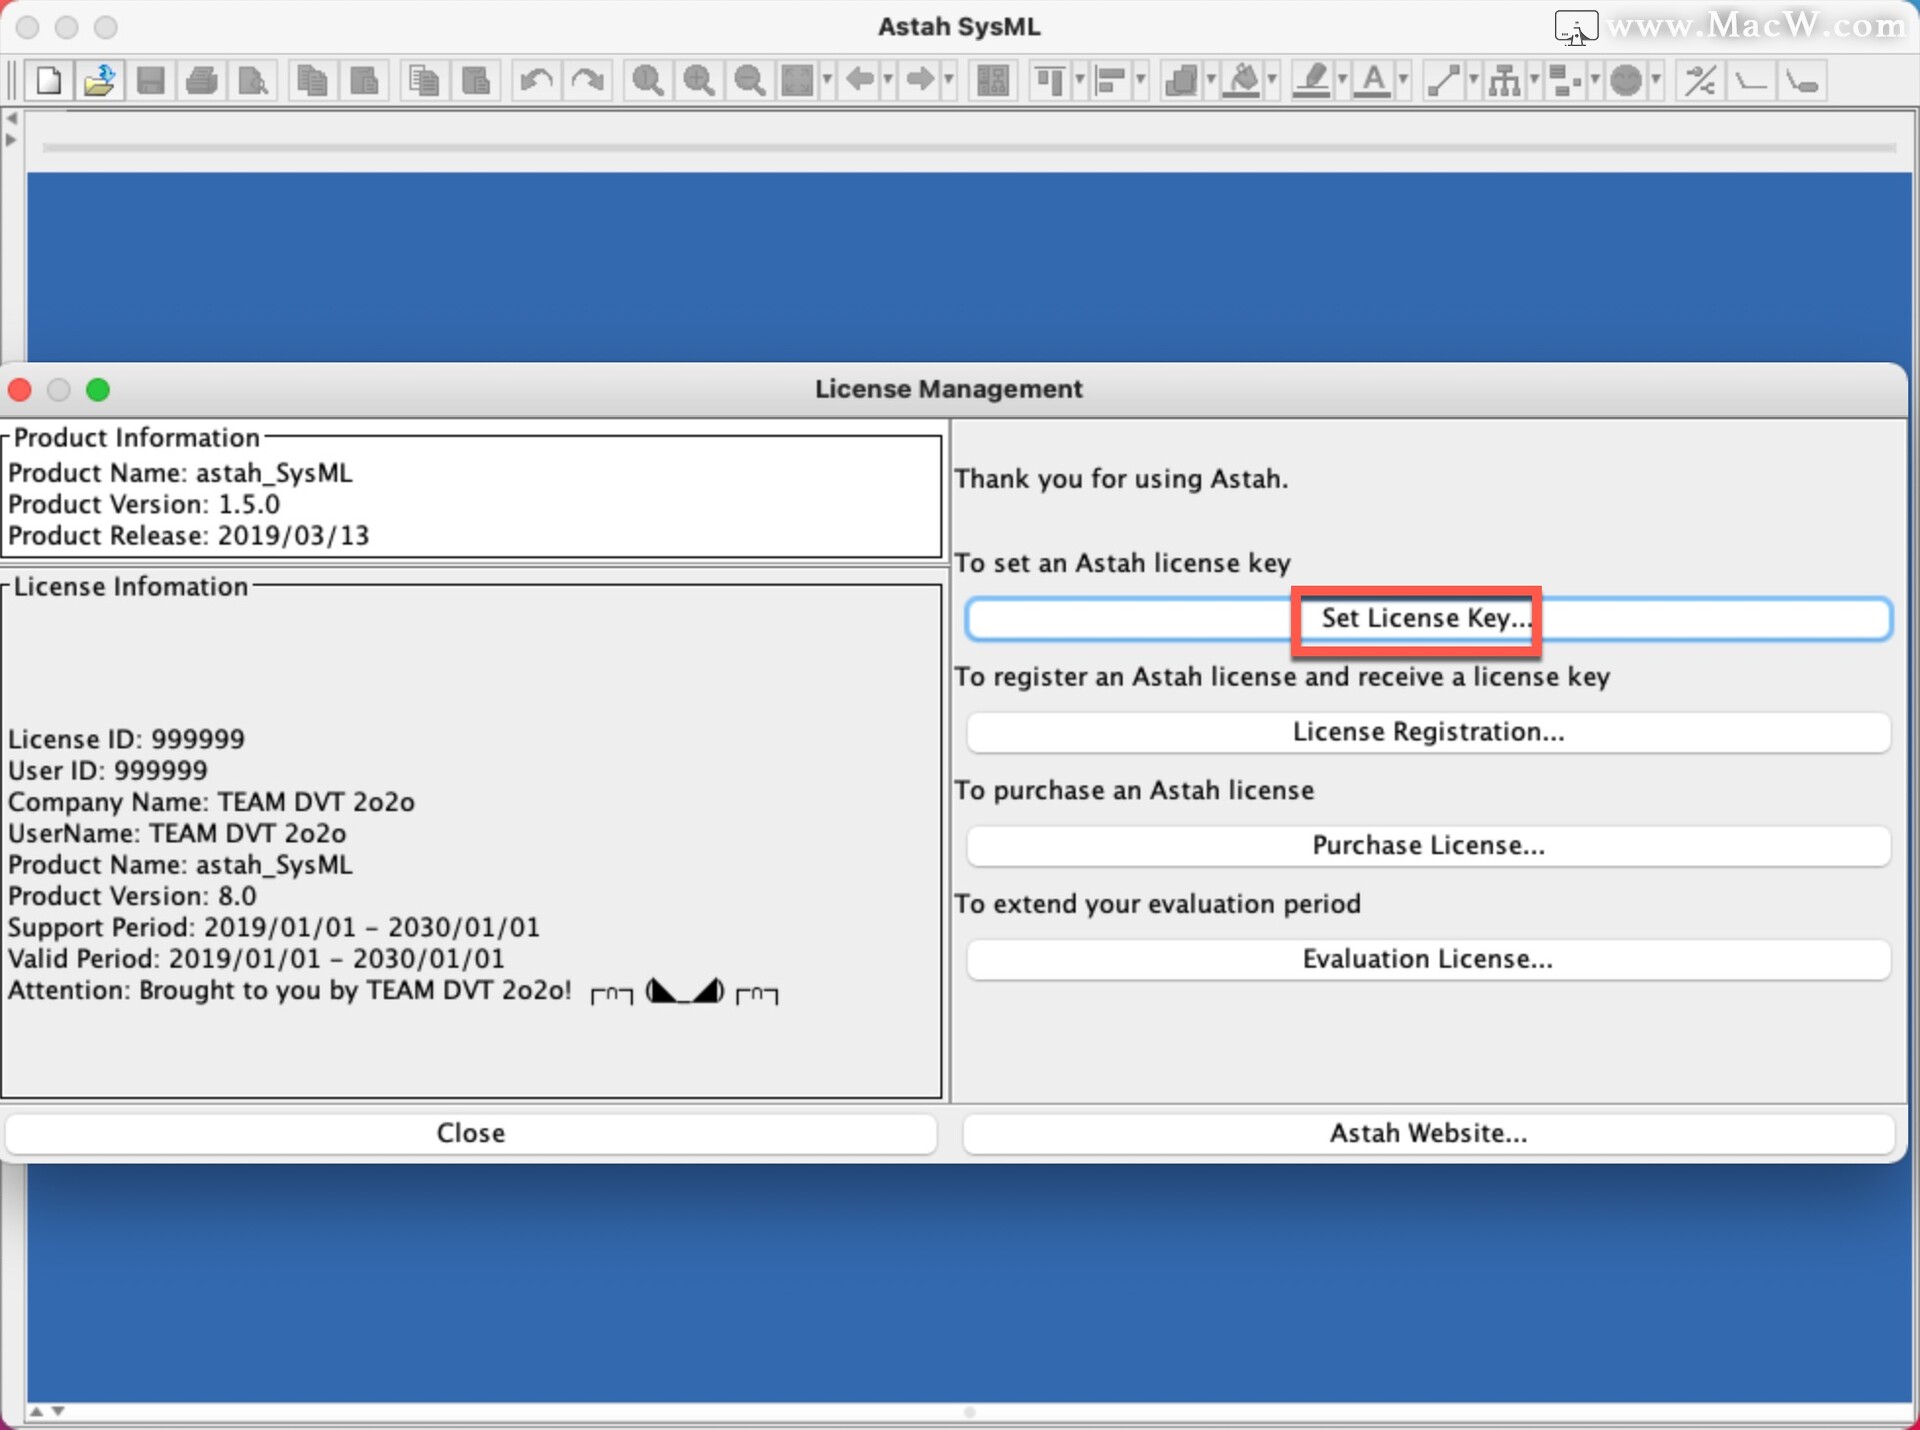Go back with the left arrow icon
The image size is (1920, 1430).
[x=859, y=80]
